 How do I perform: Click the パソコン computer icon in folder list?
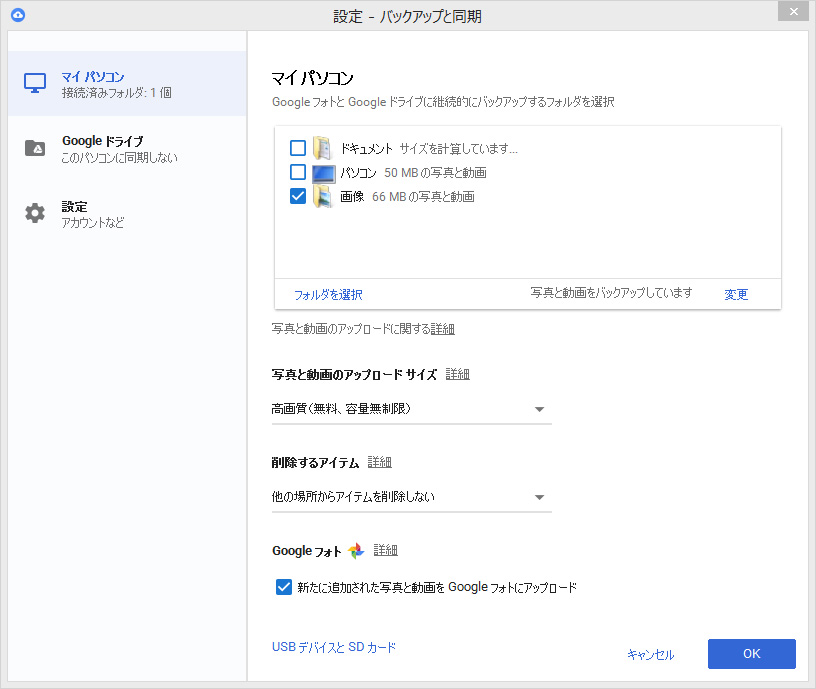coord(323,173)
